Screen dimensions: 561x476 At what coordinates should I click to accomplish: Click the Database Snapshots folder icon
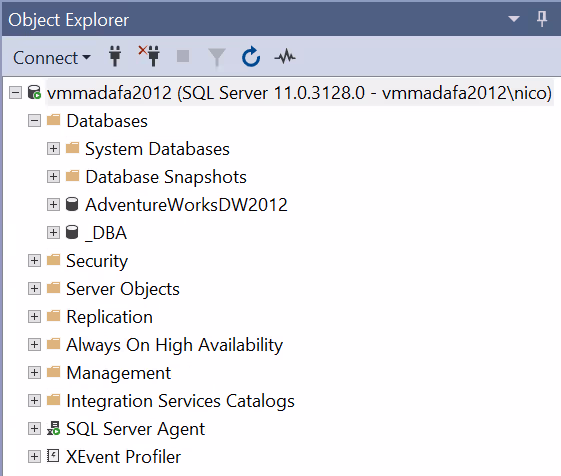coord(73,176)
